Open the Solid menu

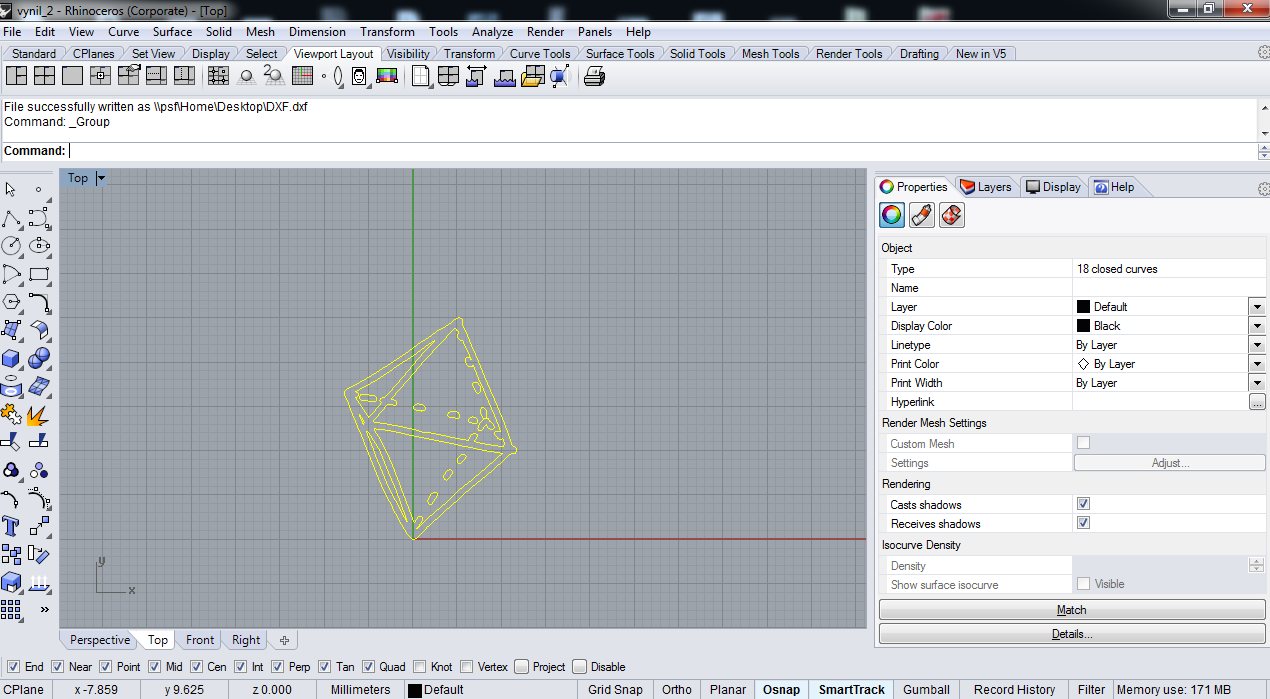pos(219,32)
